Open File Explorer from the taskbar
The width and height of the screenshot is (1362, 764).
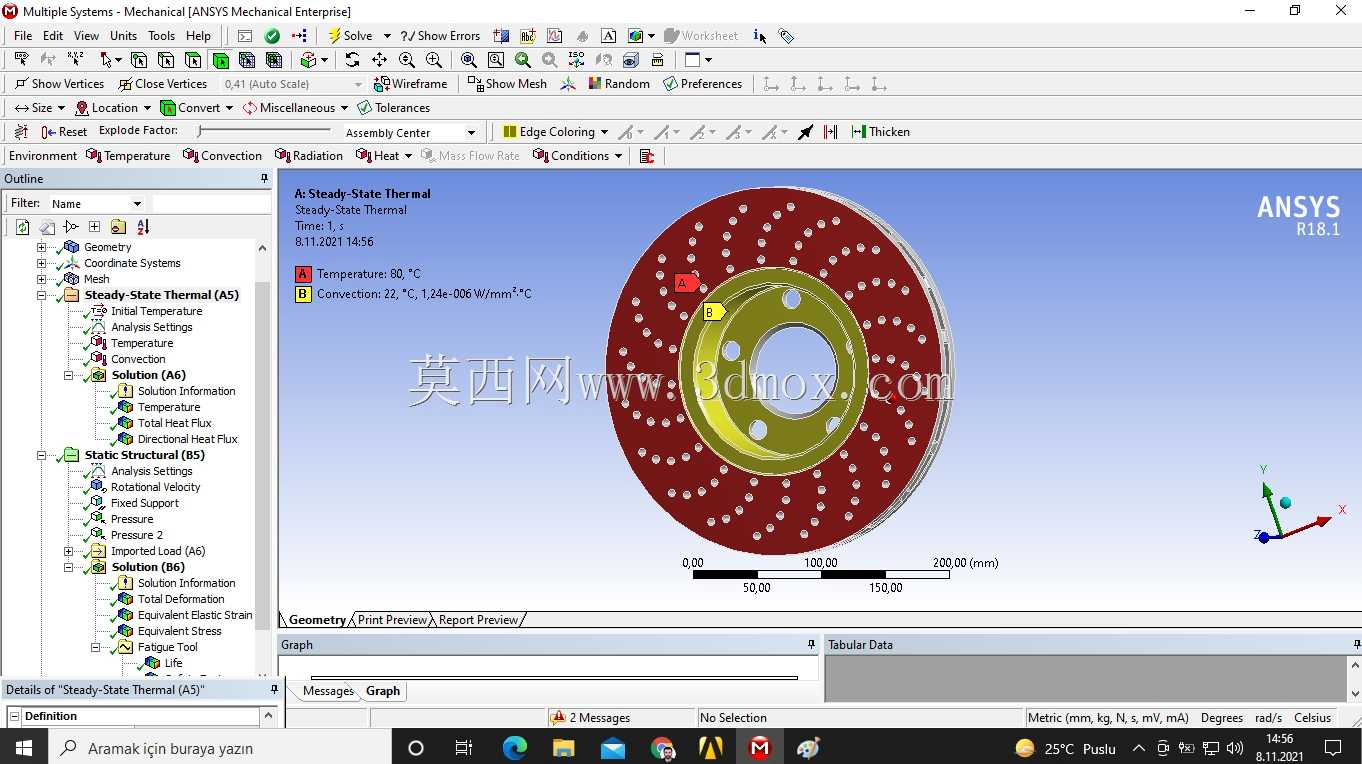tap(563, 748)
